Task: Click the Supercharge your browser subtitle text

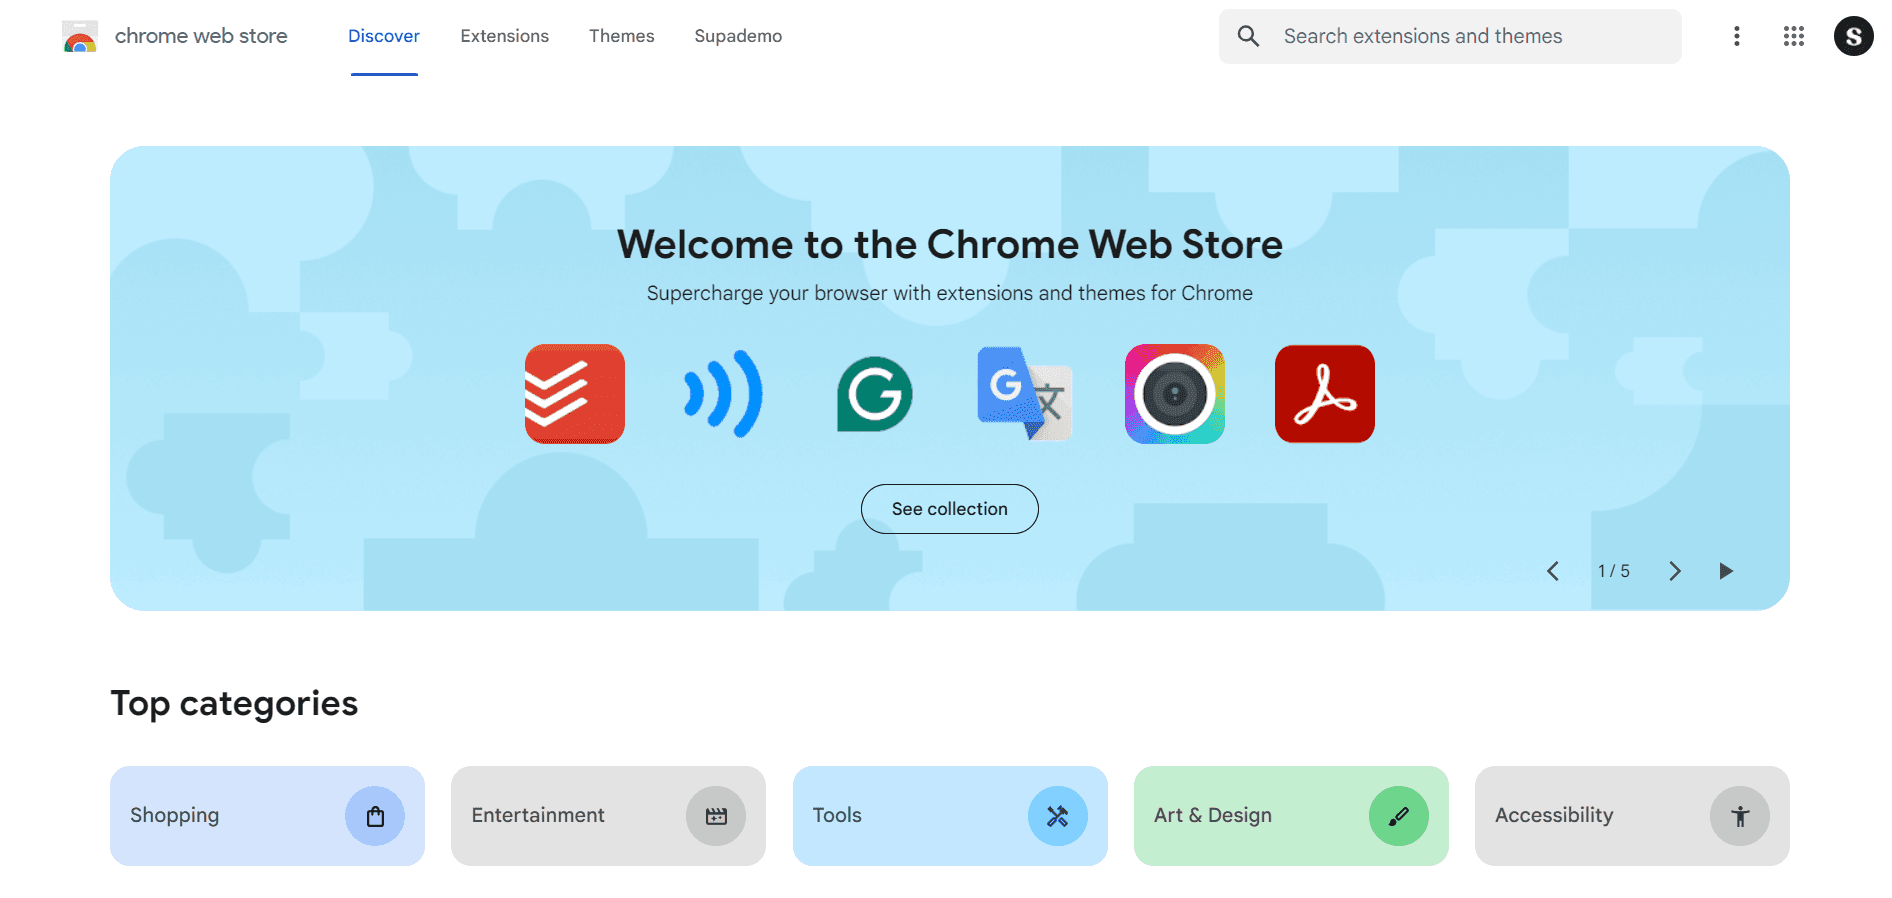Action: click(950, 293)
